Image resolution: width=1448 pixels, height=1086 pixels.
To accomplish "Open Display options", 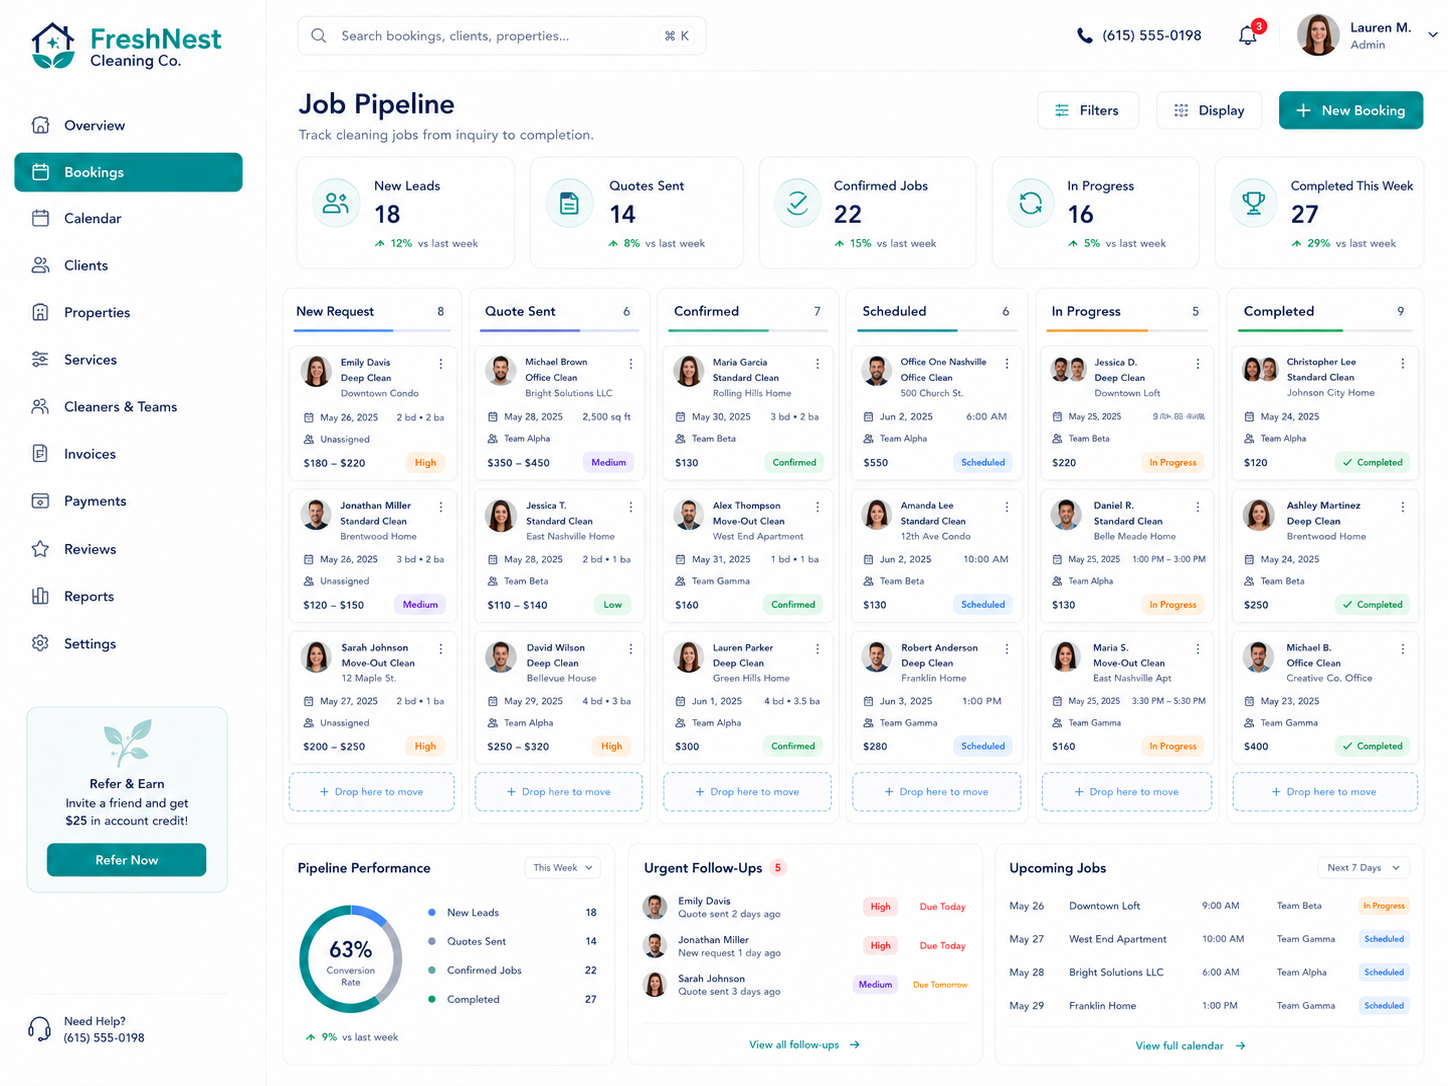I will [x=1209, y=110].
